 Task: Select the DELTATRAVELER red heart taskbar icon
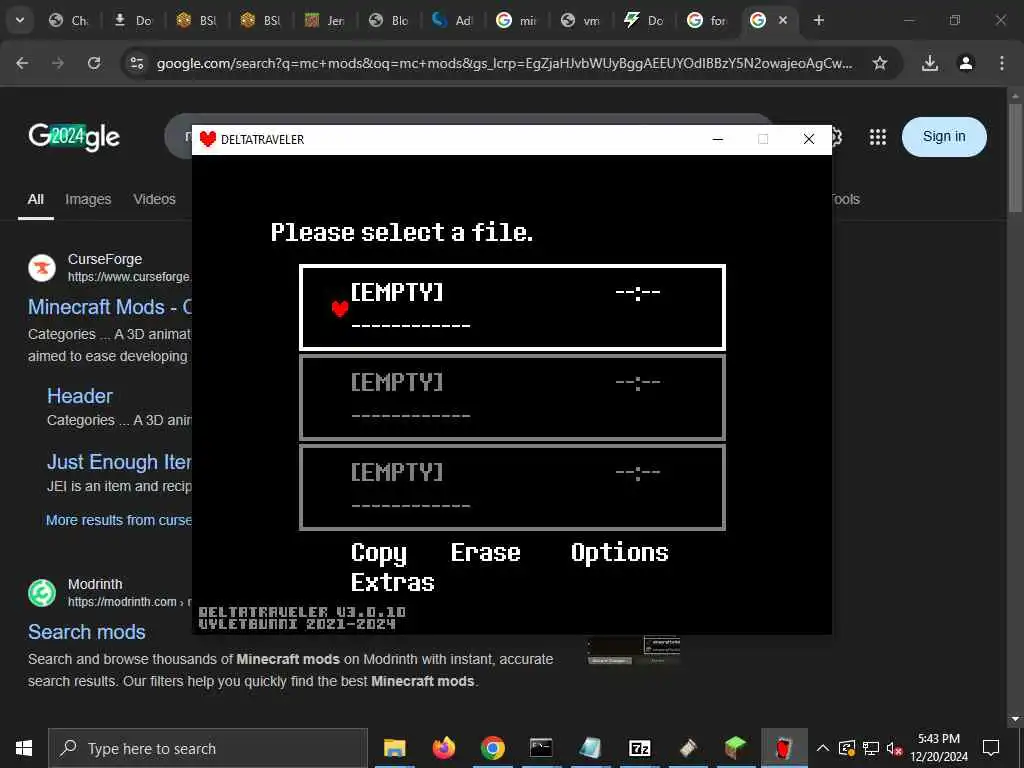pyautogui.click(x=784, y=748)
